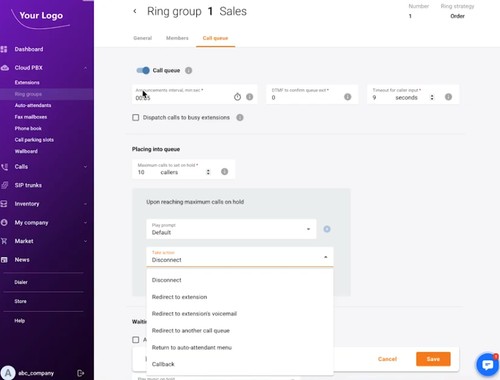Image resolution: width=500 pixels, height=380 pixels.
Task: Enable Dispatch calls to busy extensions checkbox
Action: 136,117
